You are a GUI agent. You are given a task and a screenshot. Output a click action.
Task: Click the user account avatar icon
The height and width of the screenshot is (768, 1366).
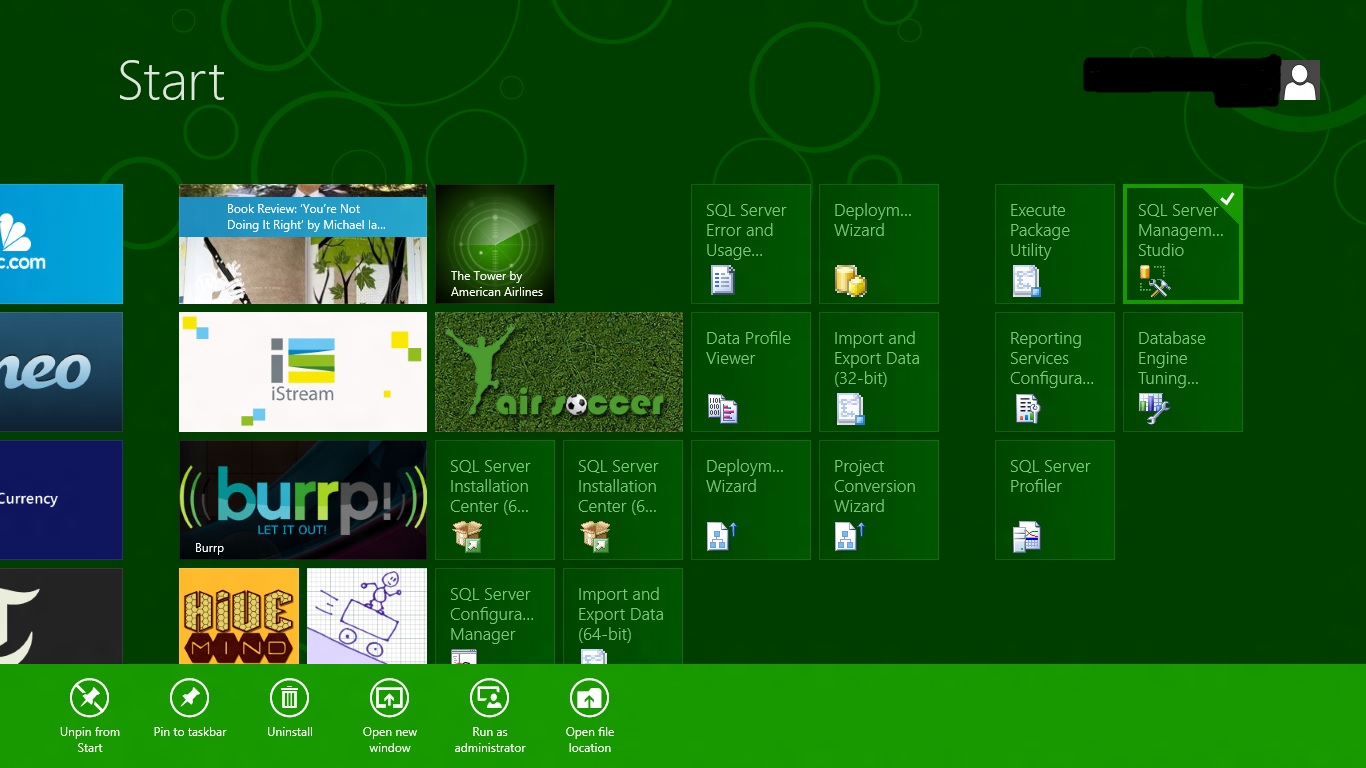[1299, 81]
